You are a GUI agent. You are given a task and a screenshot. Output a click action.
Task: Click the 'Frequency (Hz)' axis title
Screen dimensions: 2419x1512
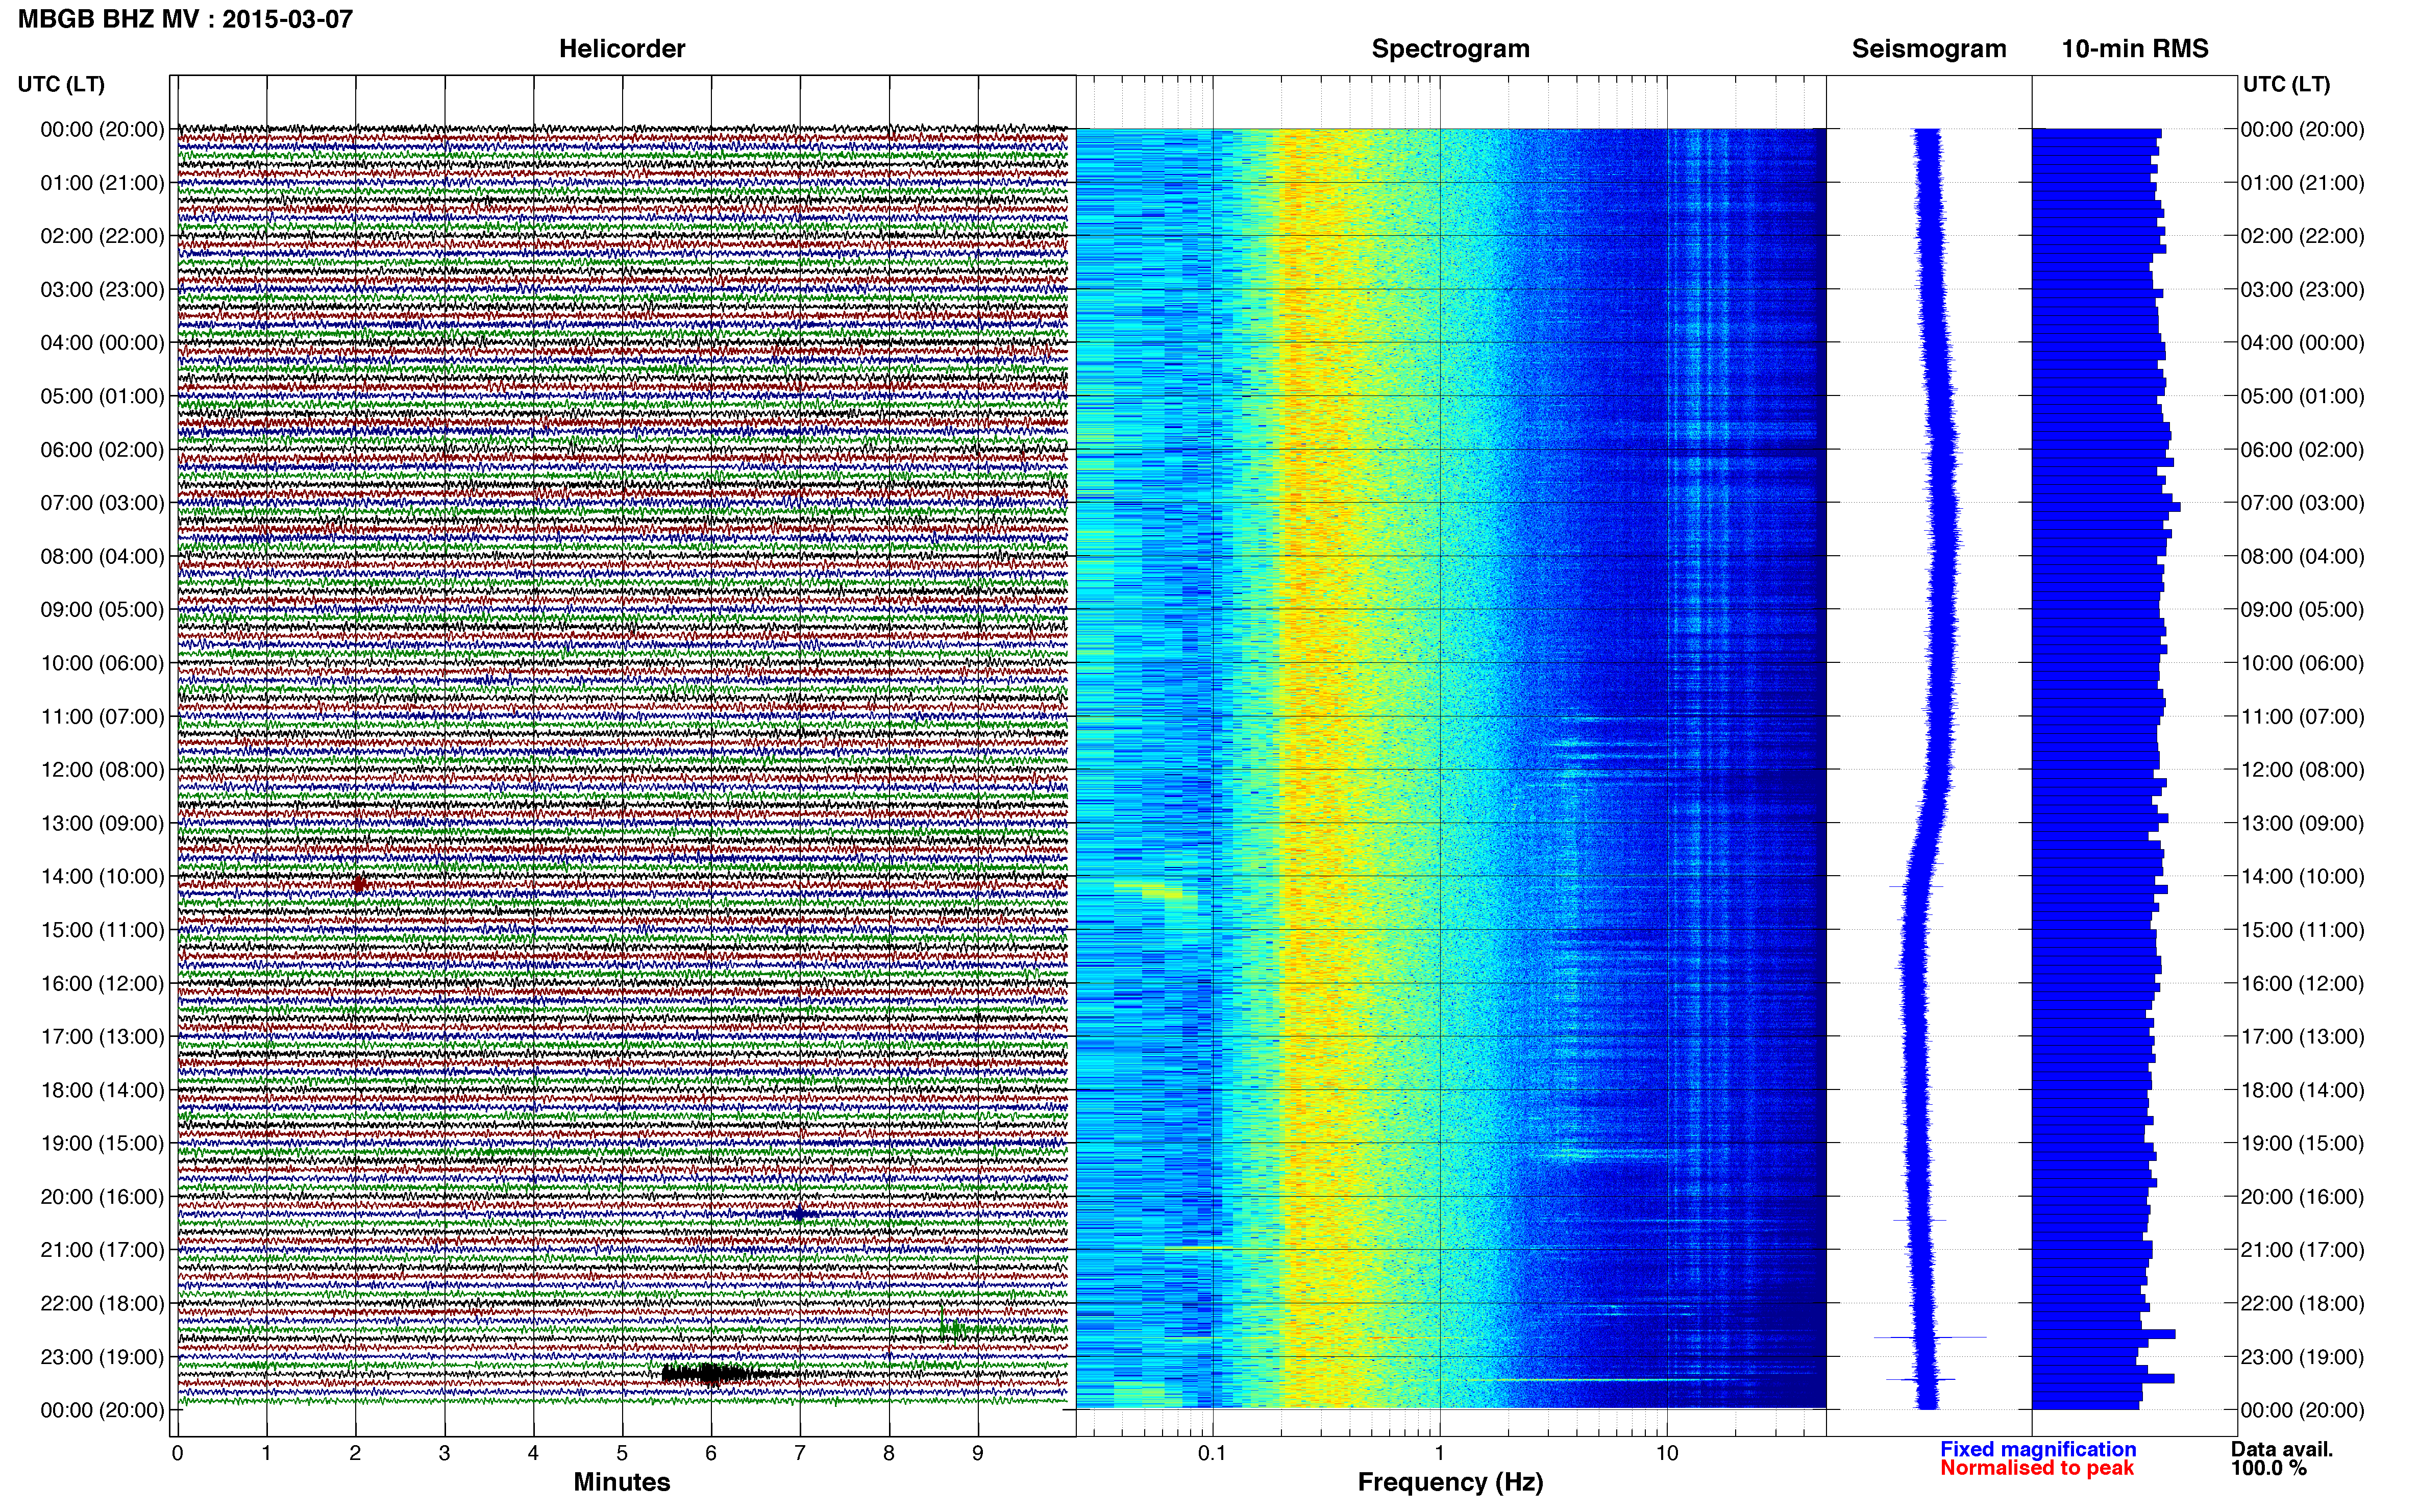1450,1482
